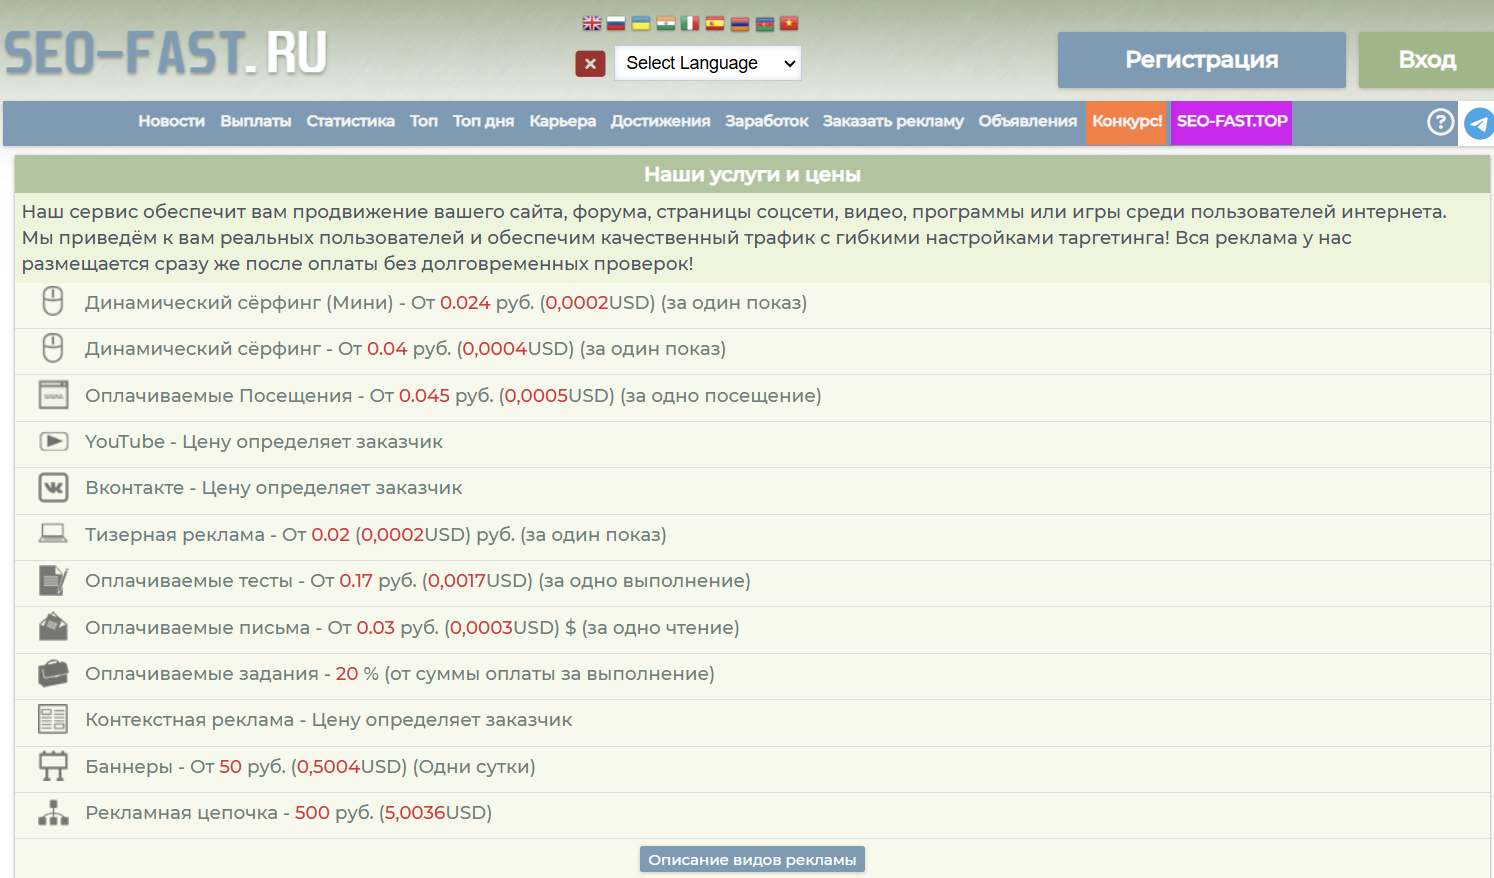
Task: Open Топ дня in the navigation
Action: (483, 121)
